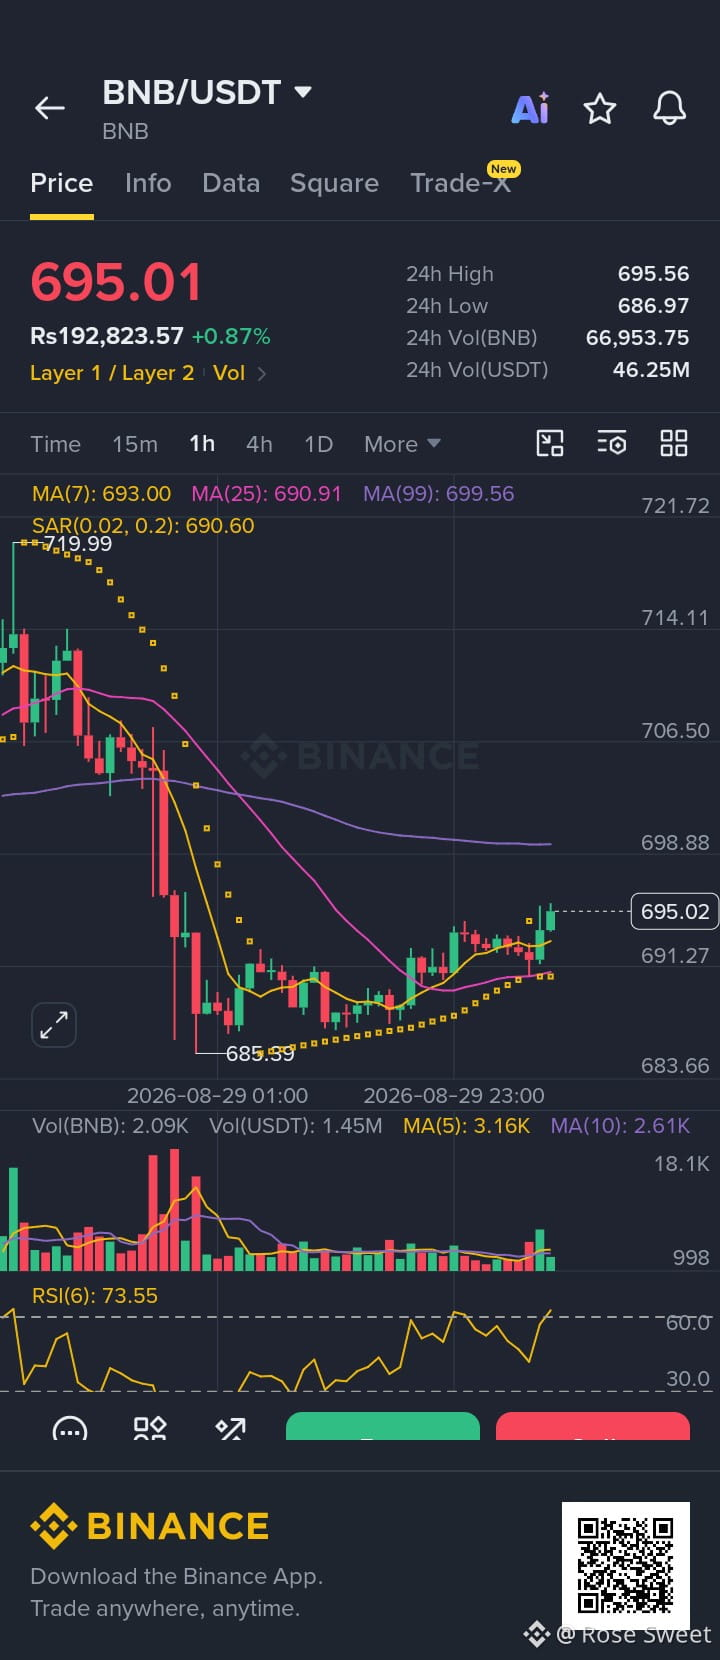This screenshot has width=720, height=1660.
Task: Click the MA(25): 690.91 indicator label
Action: pos(266,494)
